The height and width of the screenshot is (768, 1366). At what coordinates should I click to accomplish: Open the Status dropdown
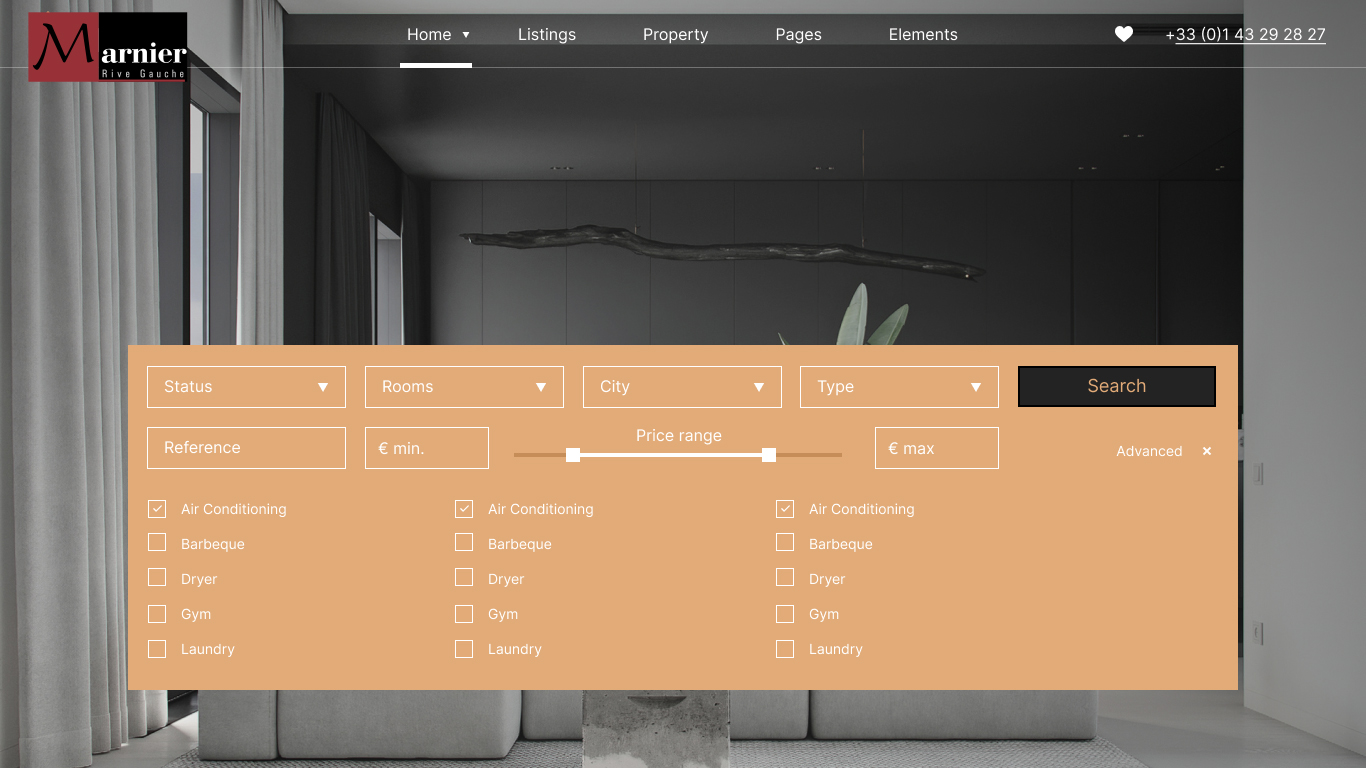pos(246,387)
